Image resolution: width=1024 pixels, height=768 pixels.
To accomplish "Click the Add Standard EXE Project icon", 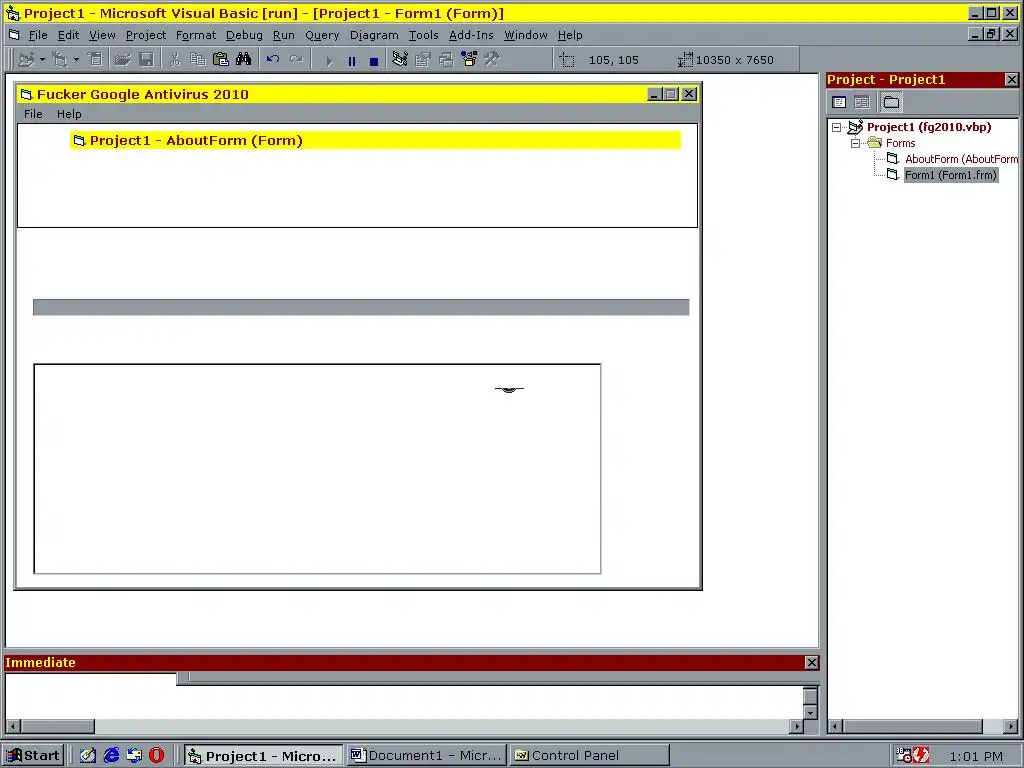I will [26, 59].
